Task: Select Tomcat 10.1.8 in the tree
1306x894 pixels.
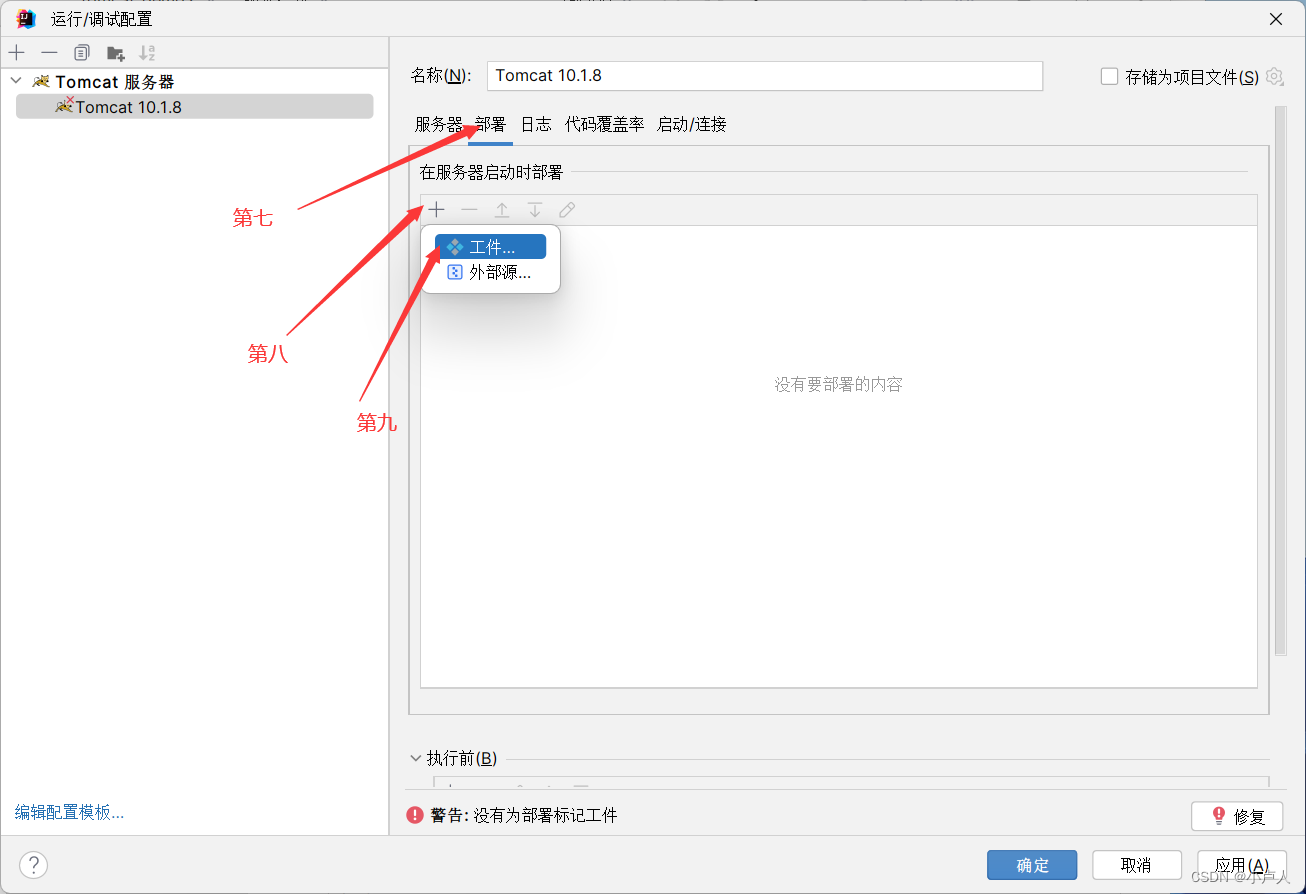Action: point(194,106)
